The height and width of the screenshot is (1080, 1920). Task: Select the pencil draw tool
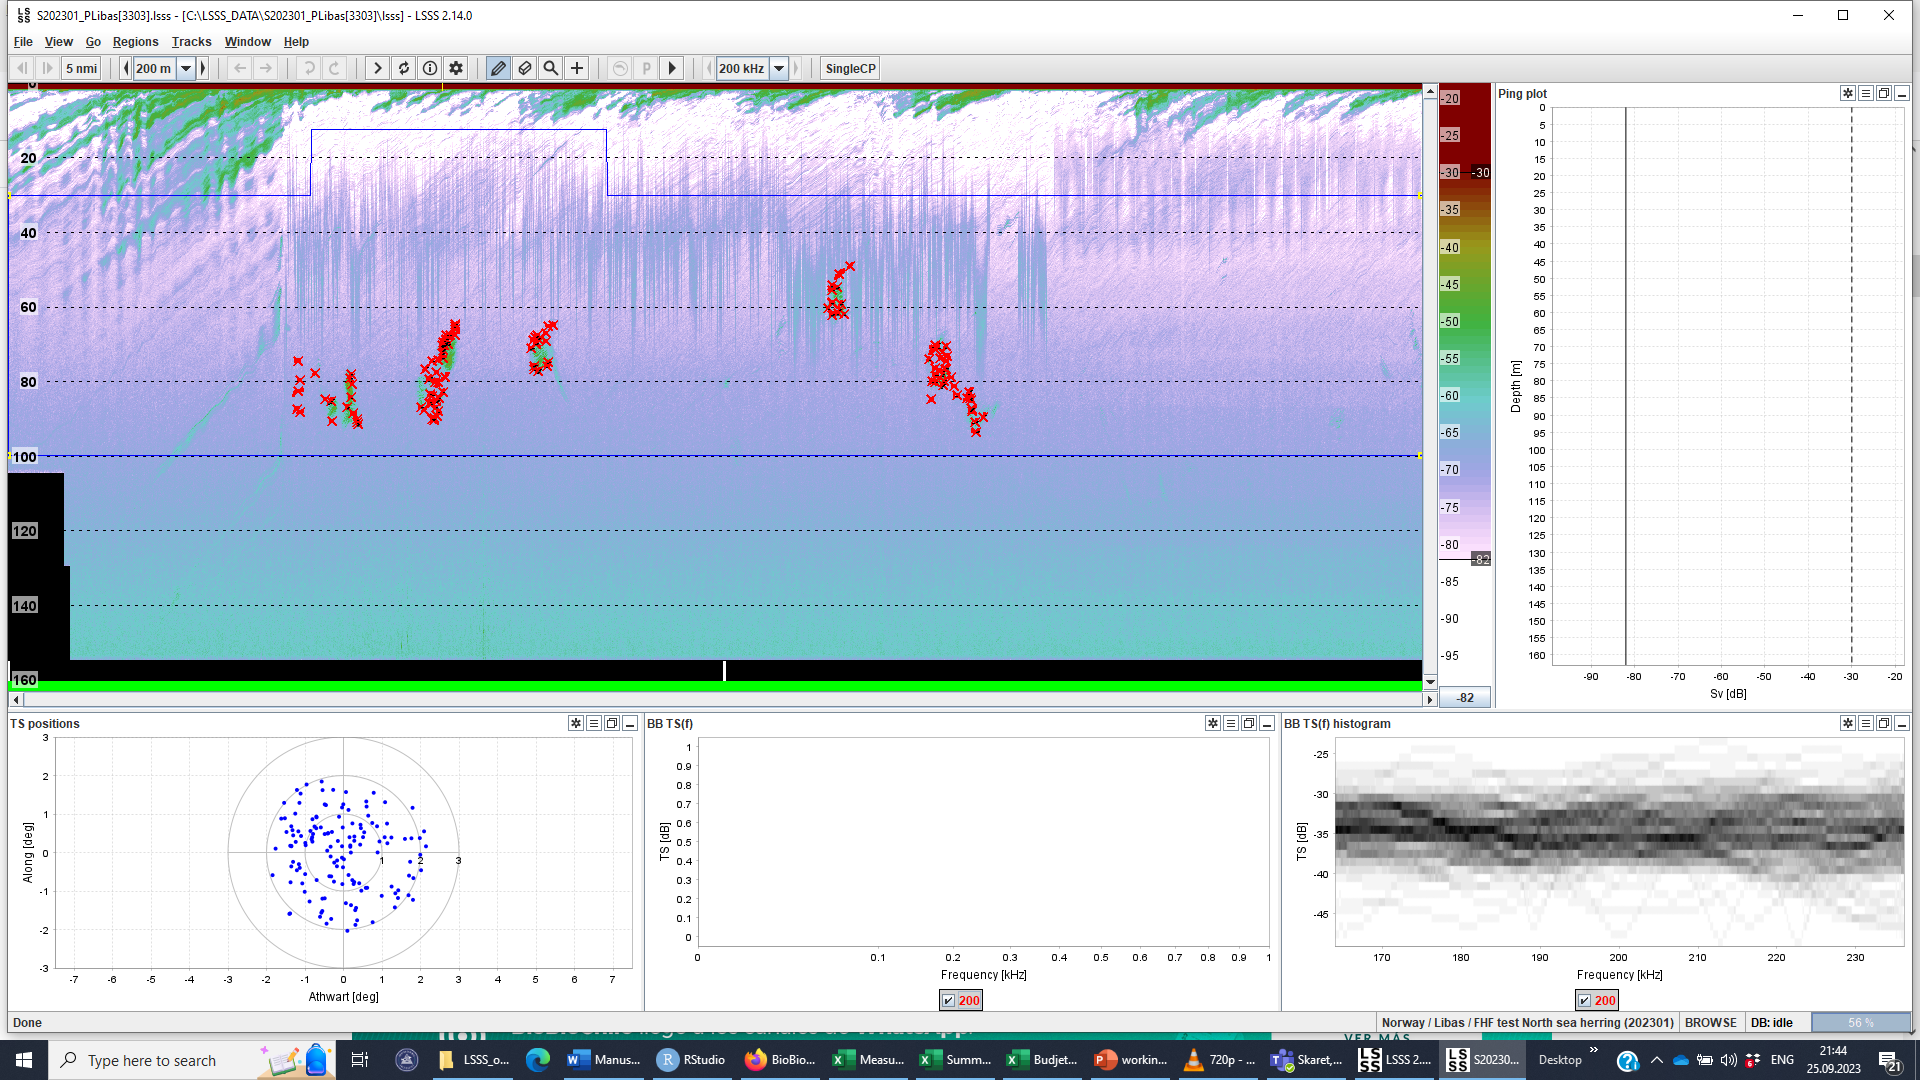click(x=498, y=68)
